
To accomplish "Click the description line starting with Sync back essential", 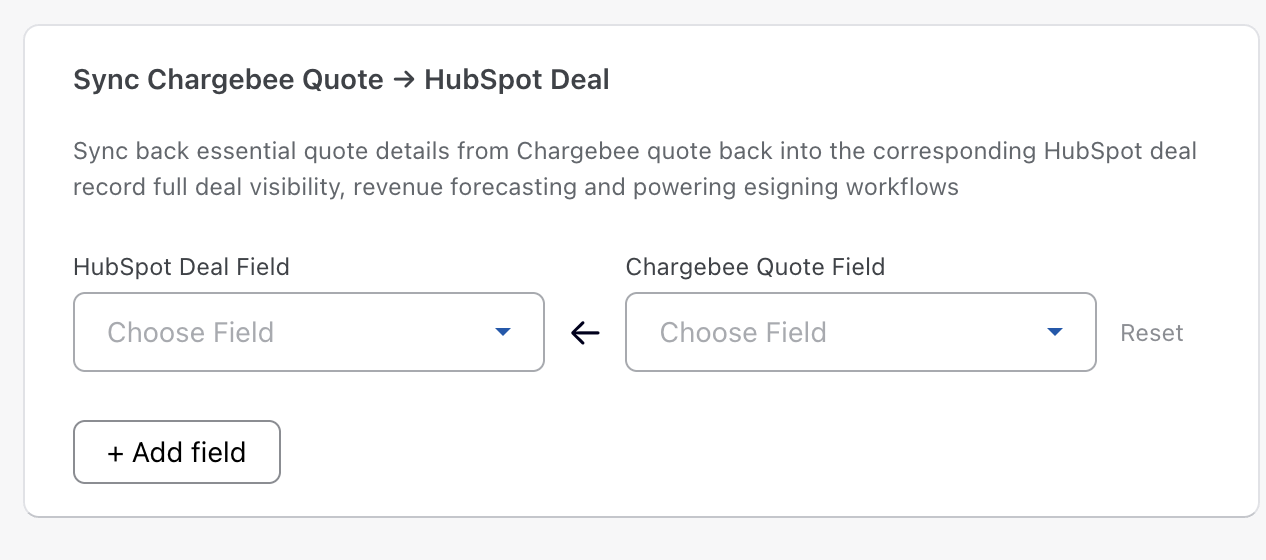I will tap(634, 153).
